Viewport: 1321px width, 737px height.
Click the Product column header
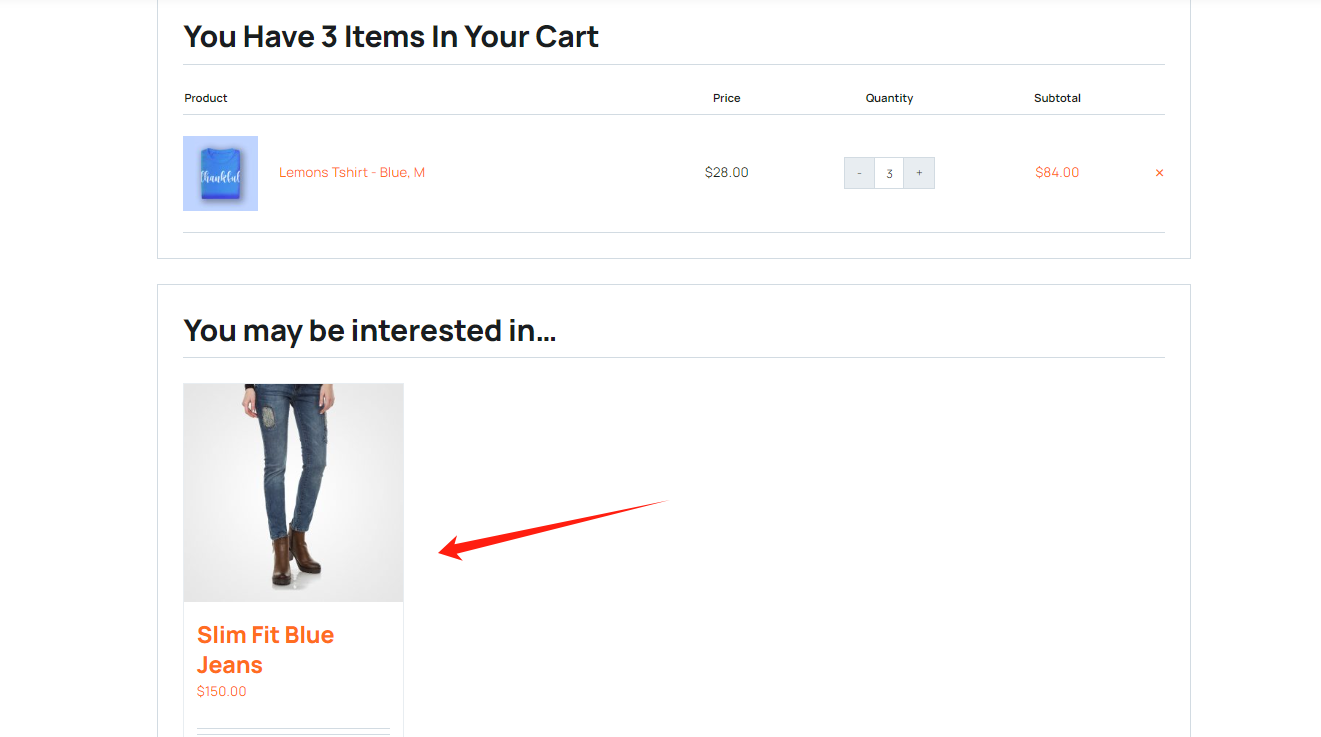[x=205, y=98]
